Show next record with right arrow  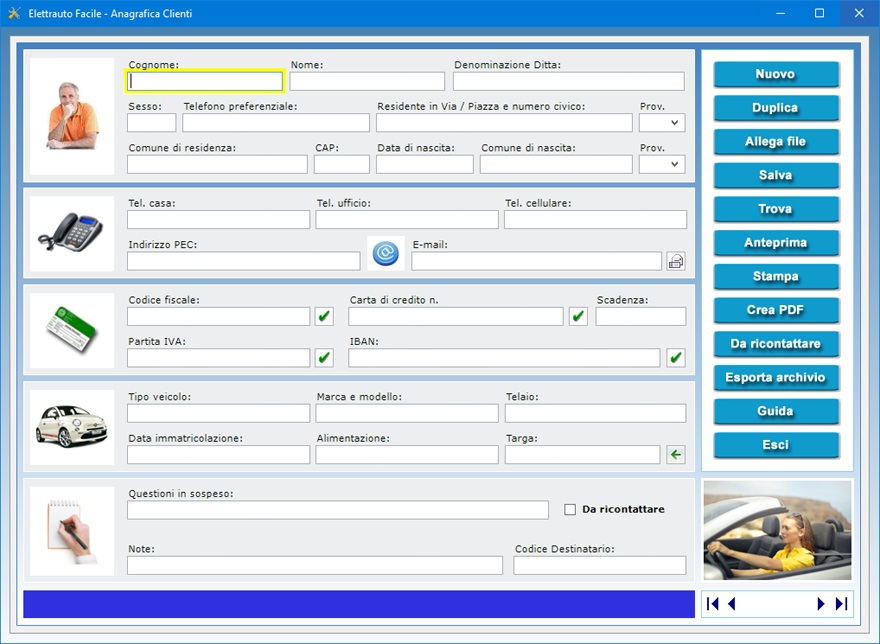point(821,604)
